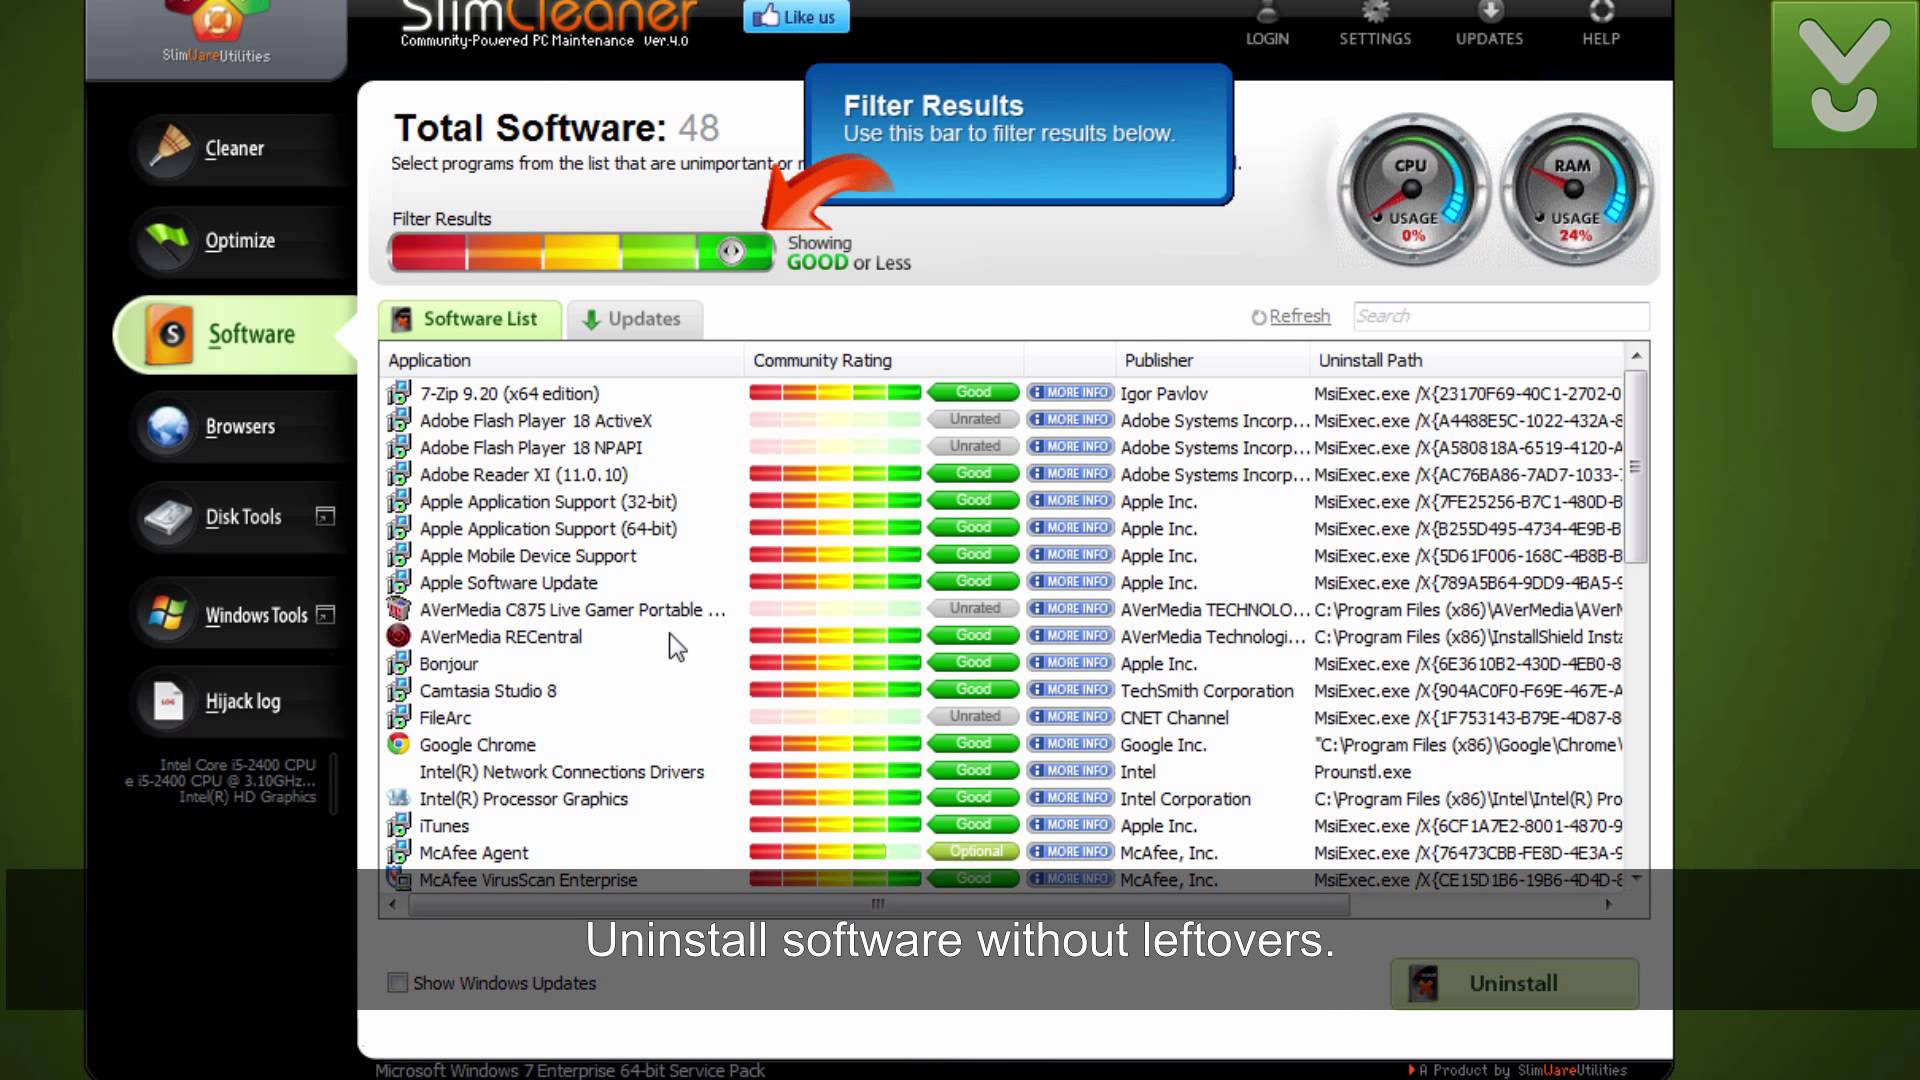1920x1080 pixels.
Task: Click MORE INFO for 7-Zip 9.20
Action: pos(1069,392)
